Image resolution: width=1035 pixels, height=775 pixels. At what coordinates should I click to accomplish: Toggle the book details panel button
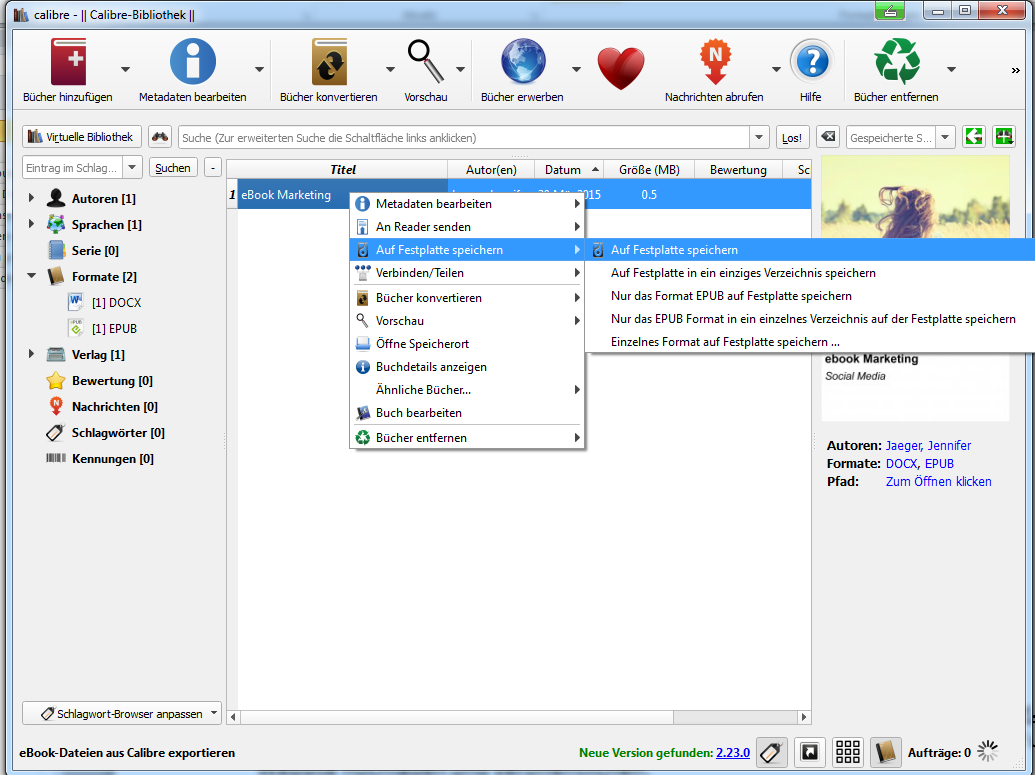point(886,752)
